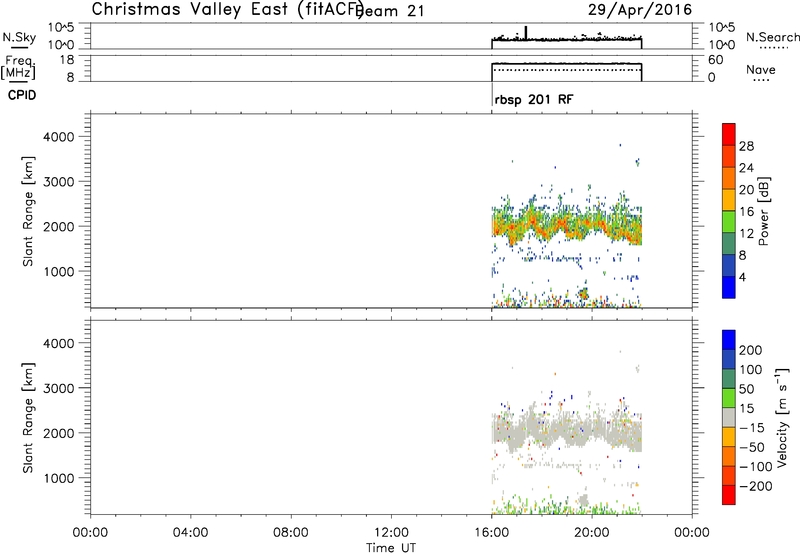Click the '08:00' time axis tick label
Viewport: 800px width, 554px height.
pyautogui.click(x=291, y=533)
